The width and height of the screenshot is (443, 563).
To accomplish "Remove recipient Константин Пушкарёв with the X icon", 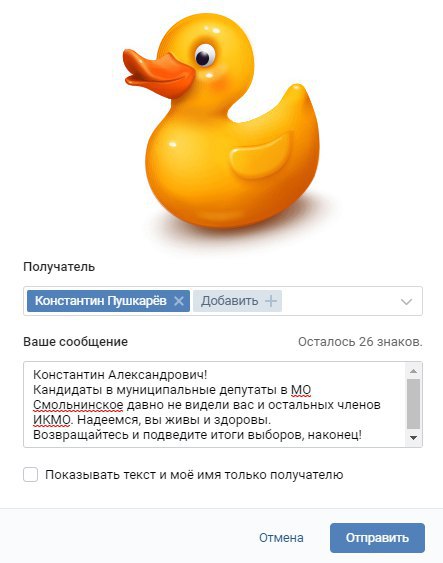I will point(179,301).
